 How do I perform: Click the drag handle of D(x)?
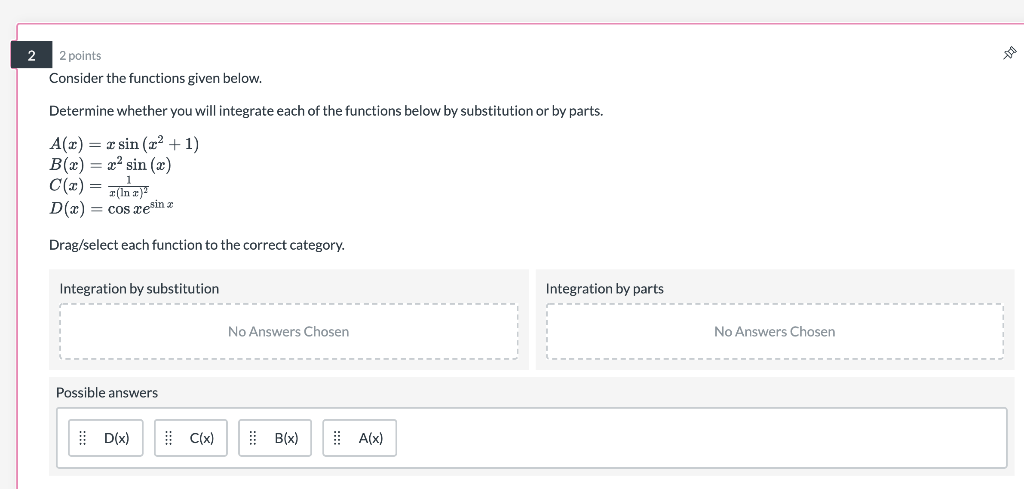83,438
